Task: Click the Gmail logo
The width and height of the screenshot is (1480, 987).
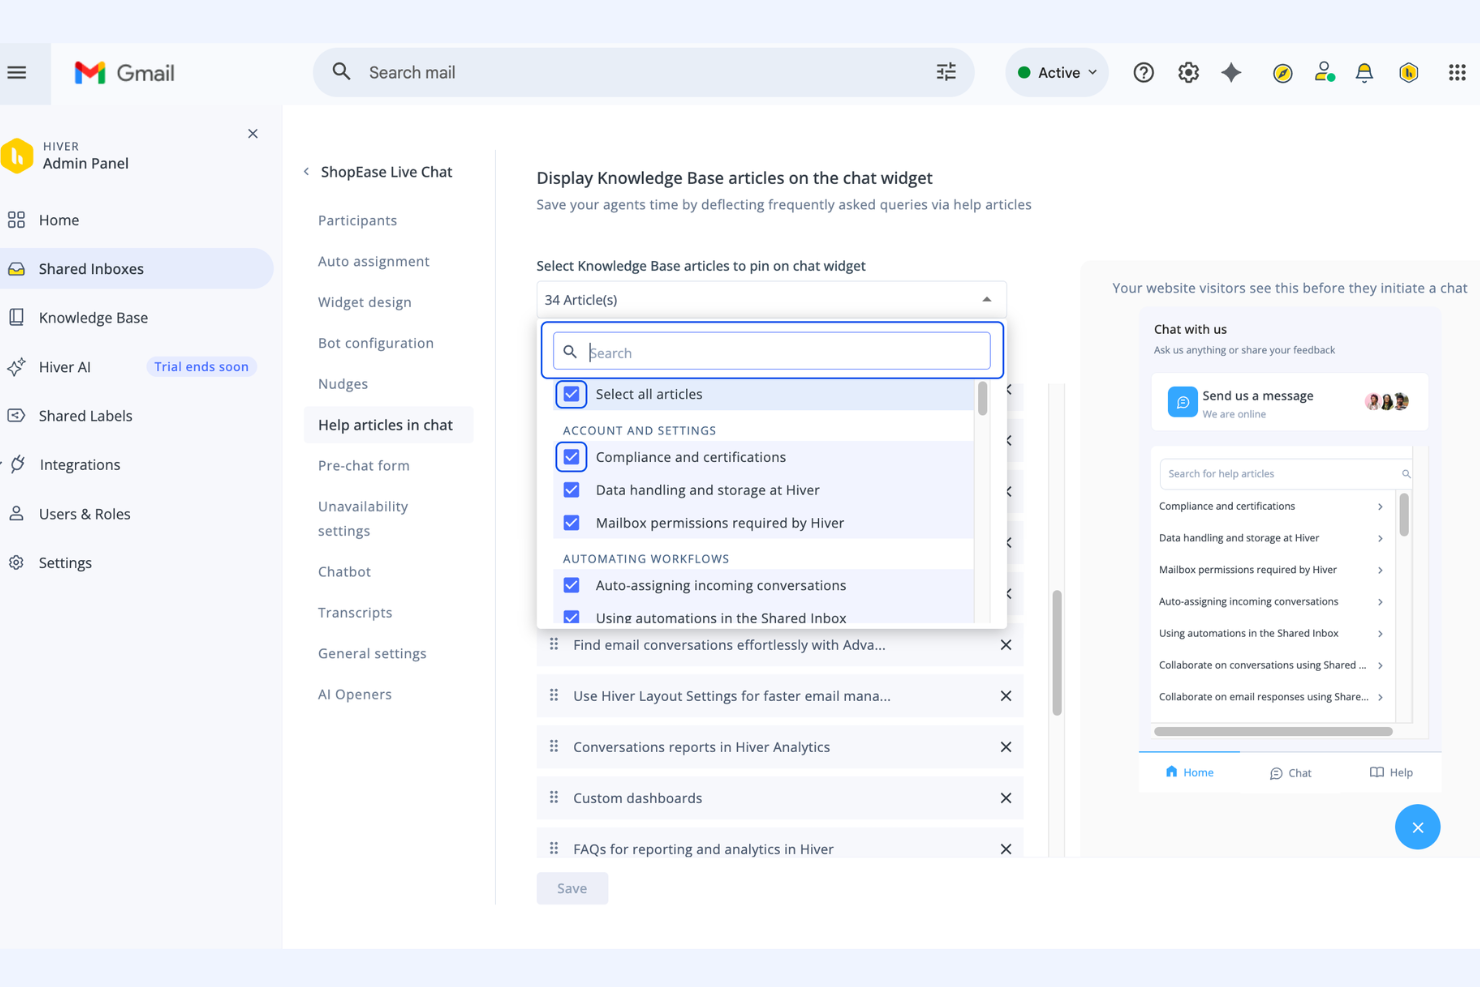Action: 124,73
